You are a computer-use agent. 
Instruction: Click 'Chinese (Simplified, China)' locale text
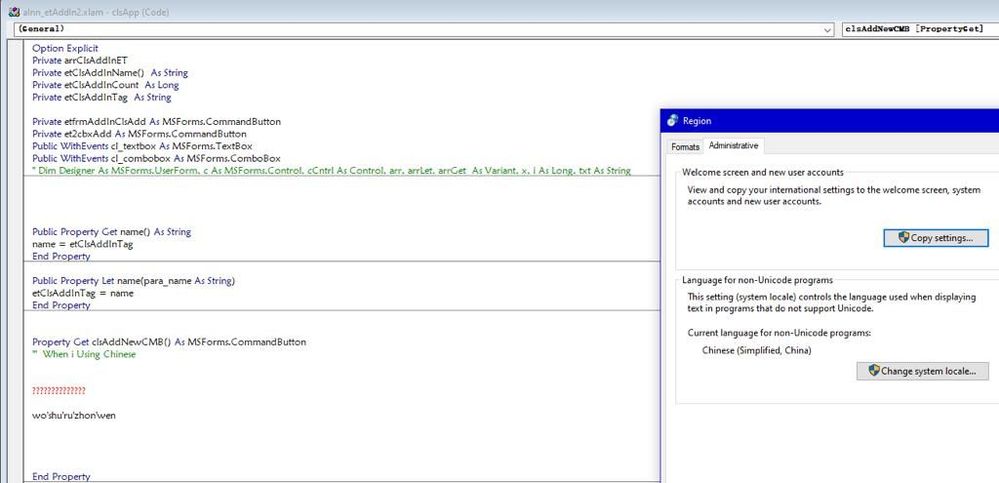pos(757,350)
